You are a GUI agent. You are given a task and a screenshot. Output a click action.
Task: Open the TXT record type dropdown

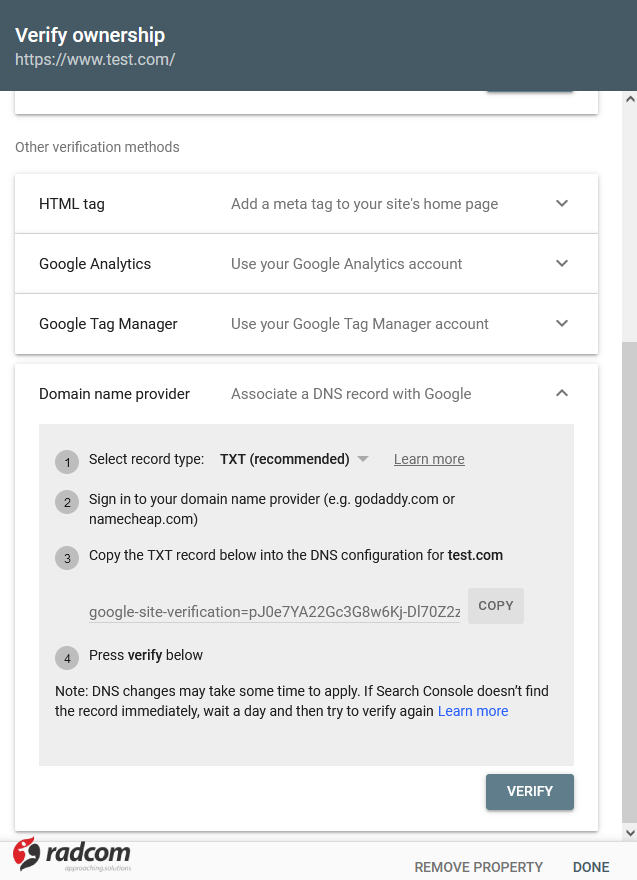click(294, 459)
